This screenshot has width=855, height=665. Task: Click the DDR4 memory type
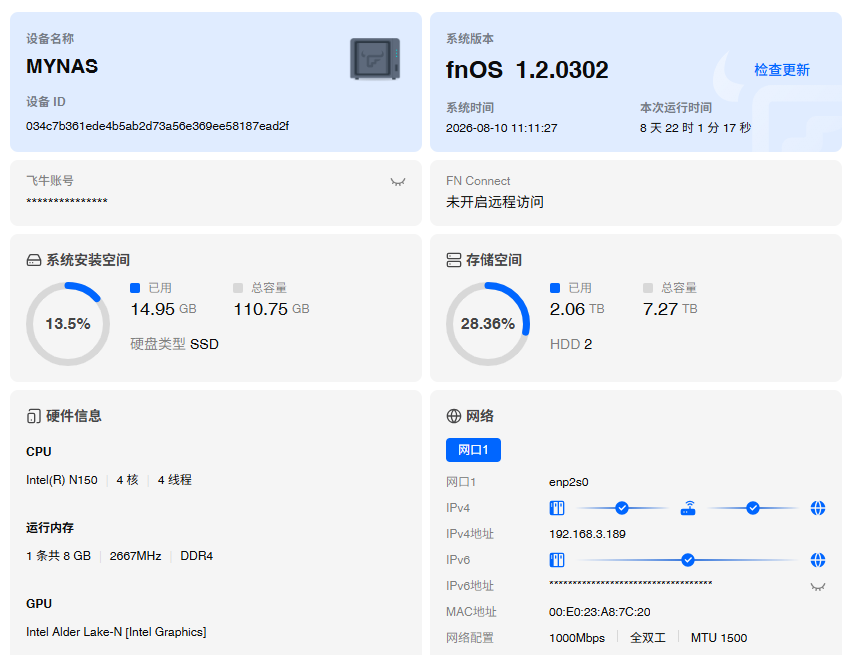click(x=196, y=556)
